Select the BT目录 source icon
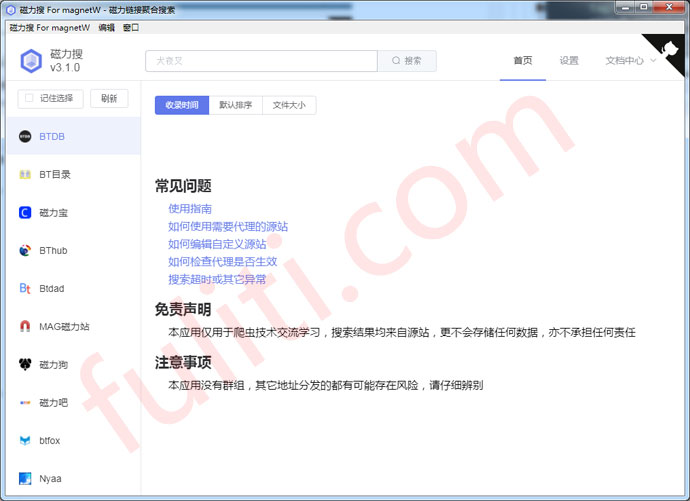The image size is (690, 501). [x=25, y=174]
